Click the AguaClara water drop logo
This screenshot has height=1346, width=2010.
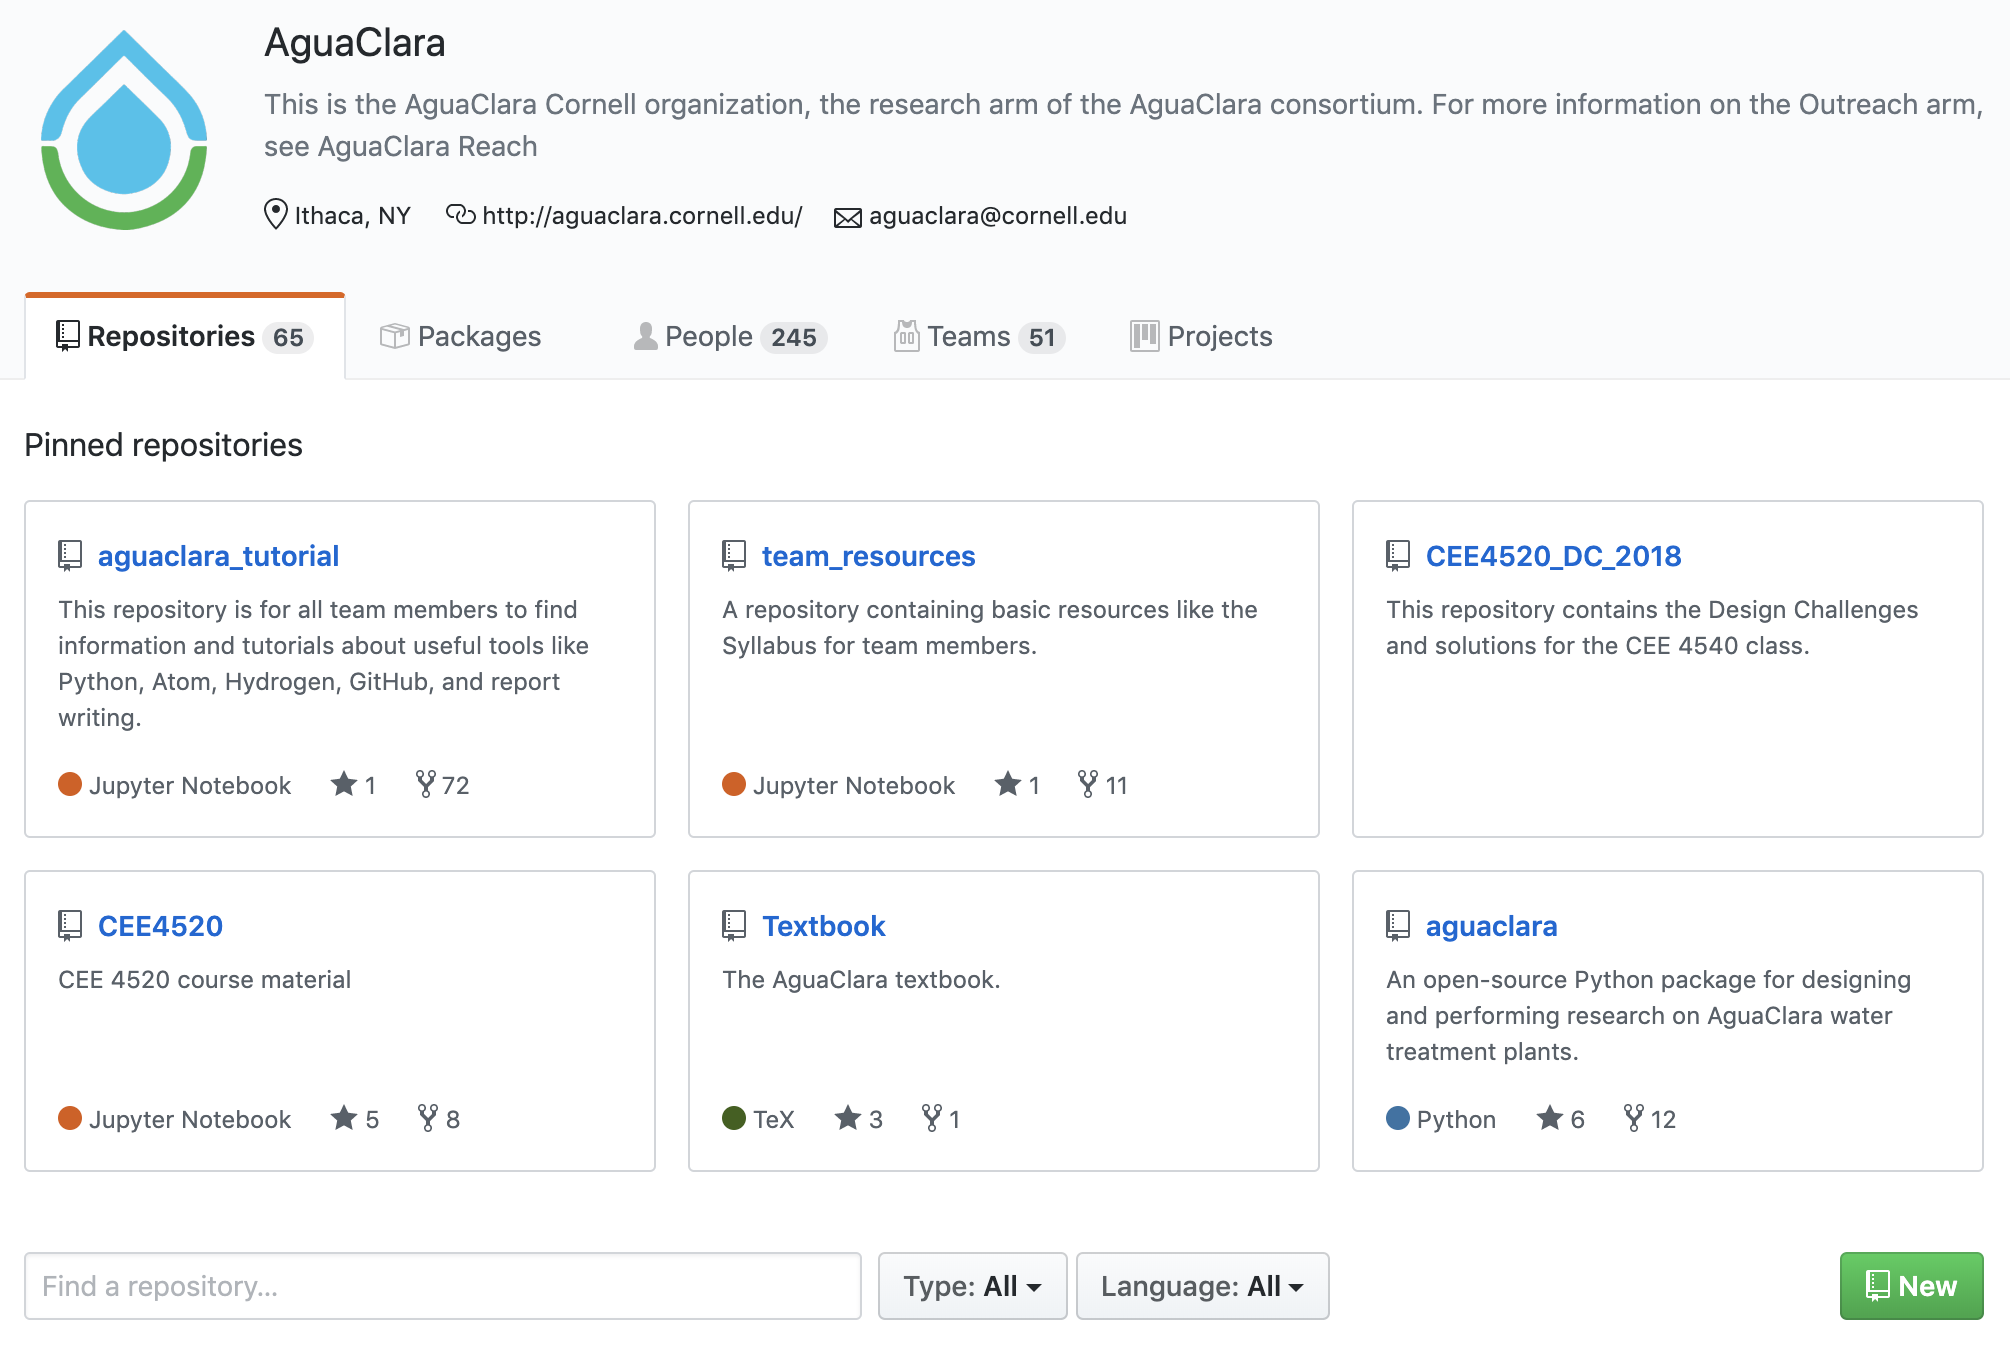pyautogui.click(x=124, y=130)
